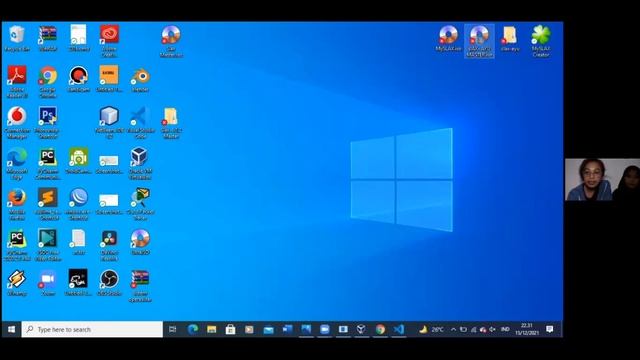Click the 26°C weather taskbar widget

[432, 329]
